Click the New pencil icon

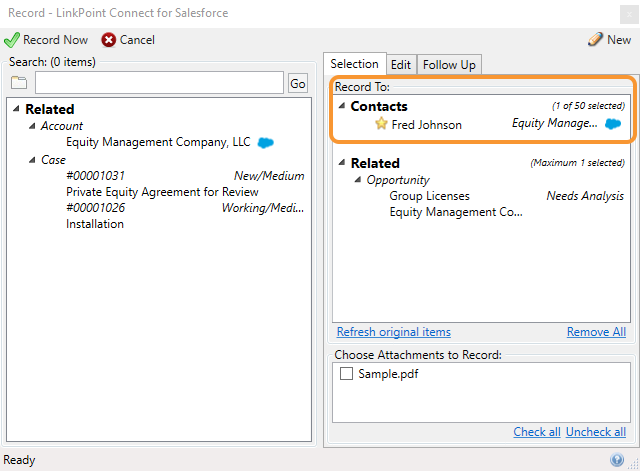click(x=595, y=39)
